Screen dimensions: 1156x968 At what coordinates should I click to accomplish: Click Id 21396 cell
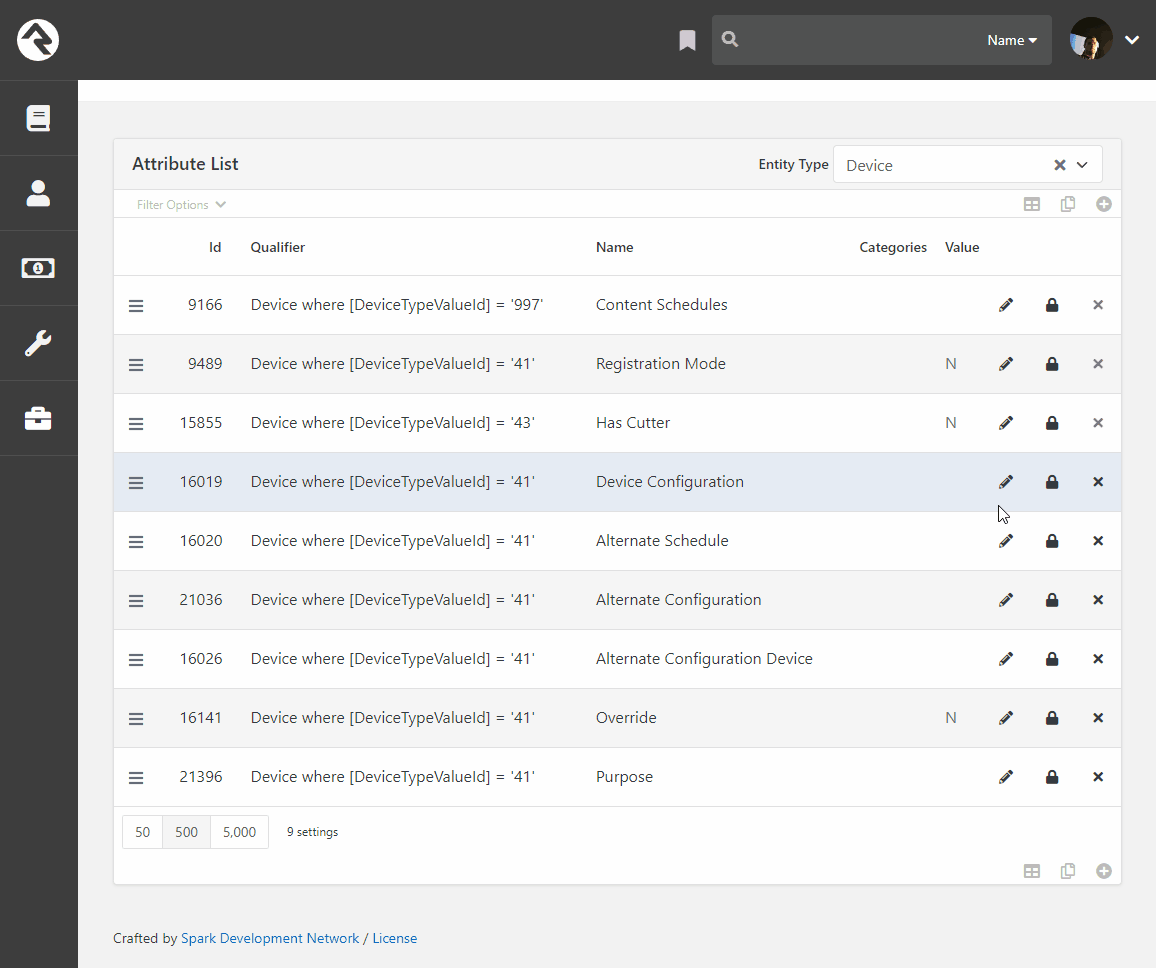pos(201,776)
